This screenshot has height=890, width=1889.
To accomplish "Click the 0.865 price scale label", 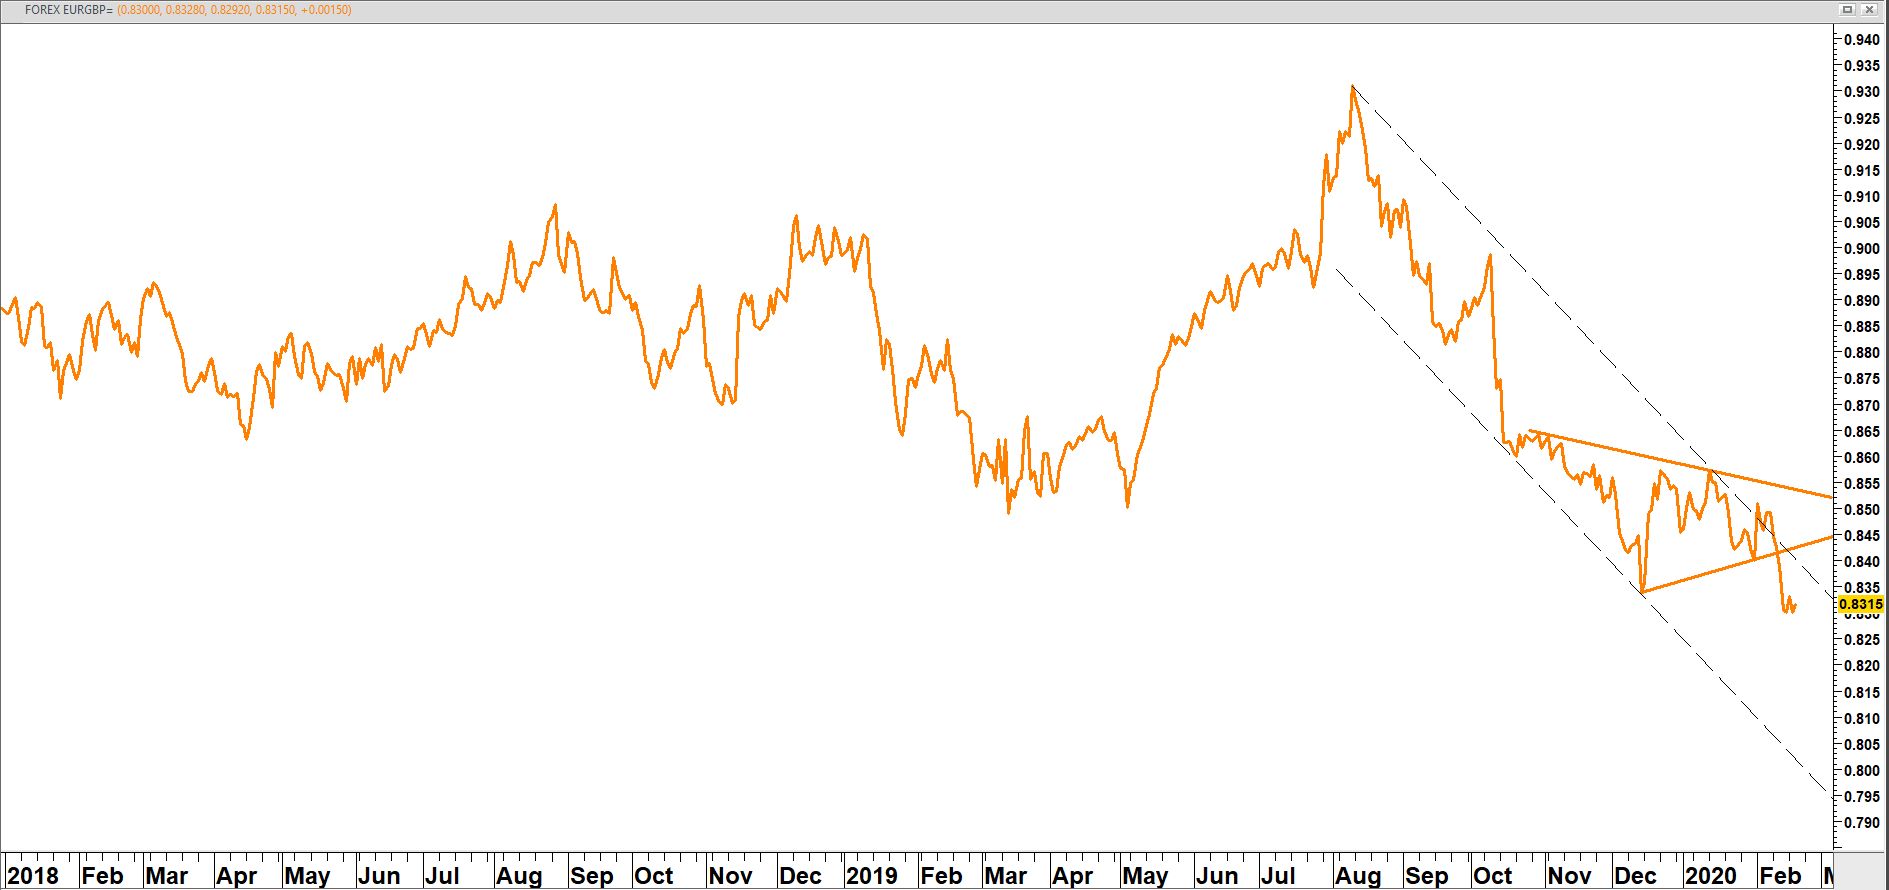I will click(1861, 432).
